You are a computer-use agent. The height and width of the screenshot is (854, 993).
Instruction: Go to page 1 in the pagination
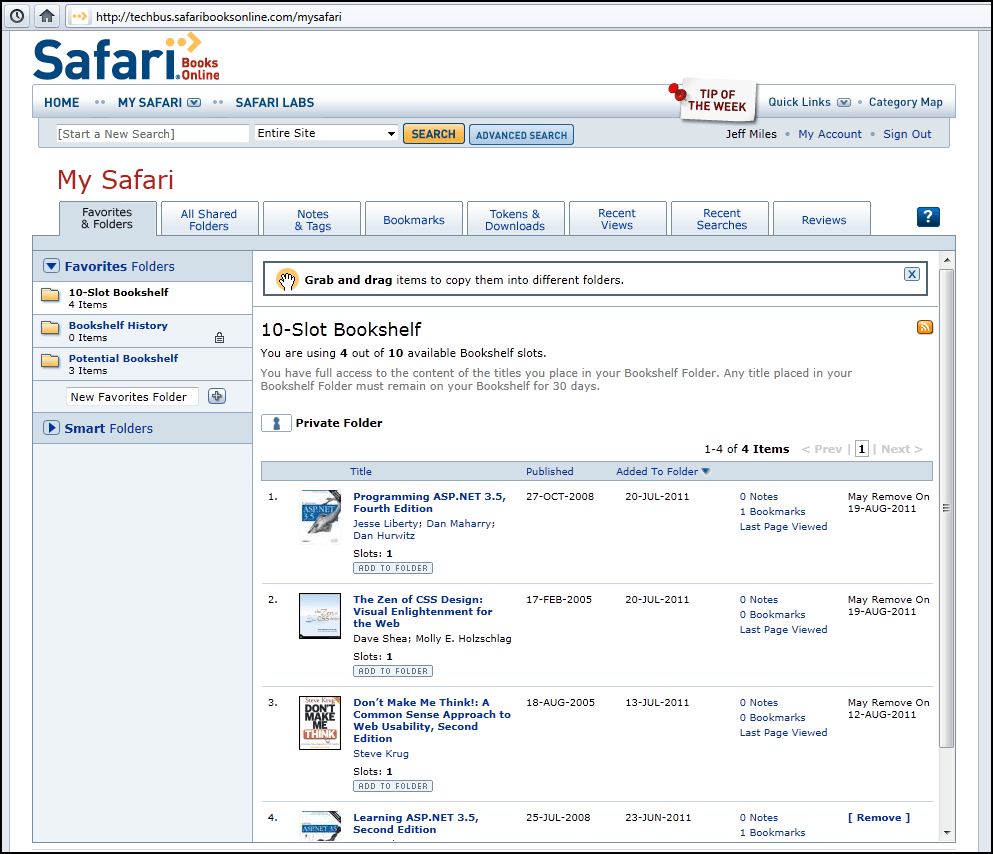(x=861, y=449)
